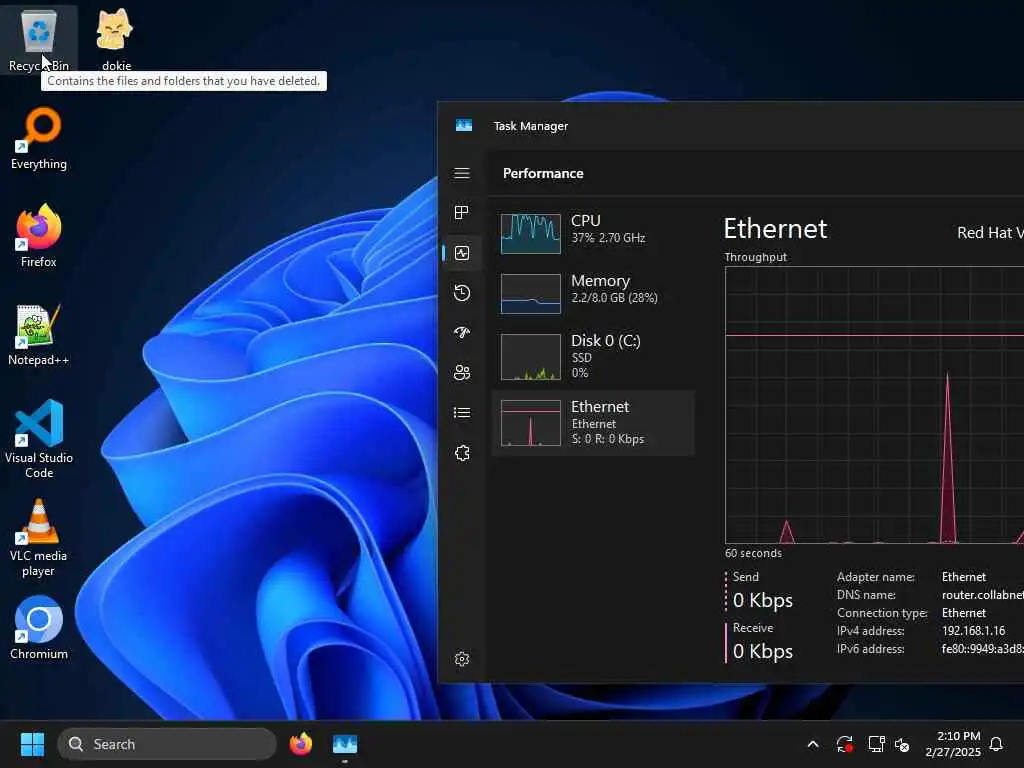Open the Details list icon in the sidebar
1024x768 pixels.
pos(462,413)
